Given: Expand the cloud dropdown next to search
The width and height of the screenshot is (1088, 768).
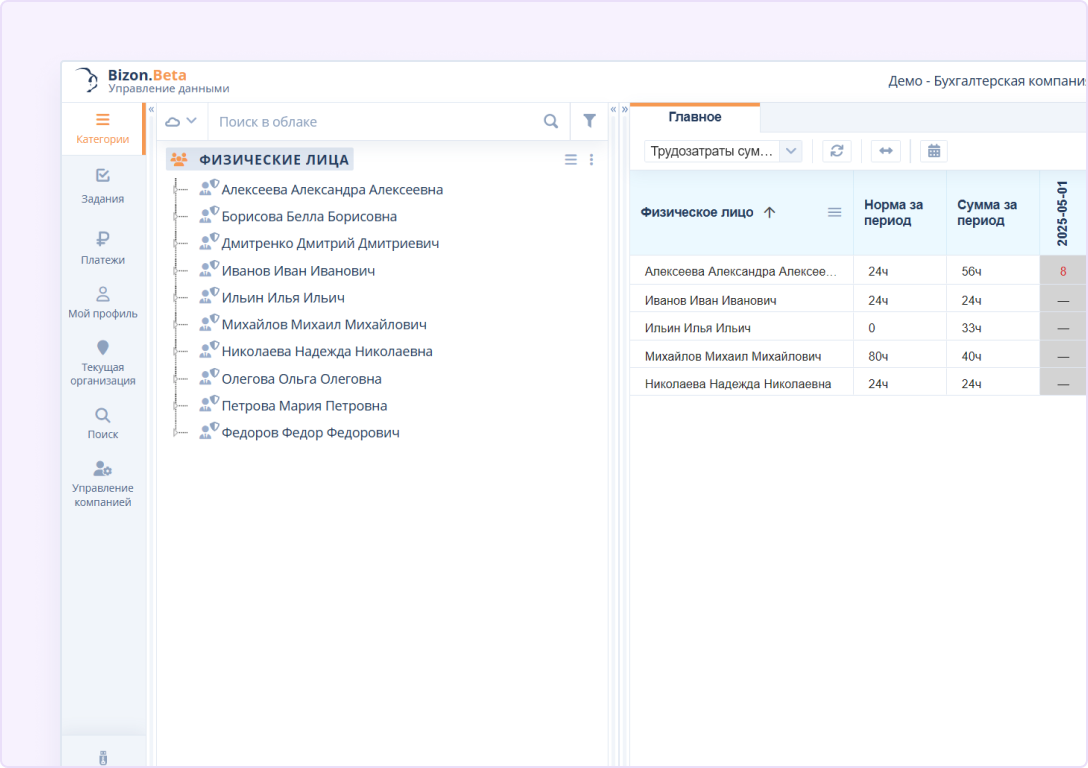Looking at the screenshot, I should click(181, 121).
